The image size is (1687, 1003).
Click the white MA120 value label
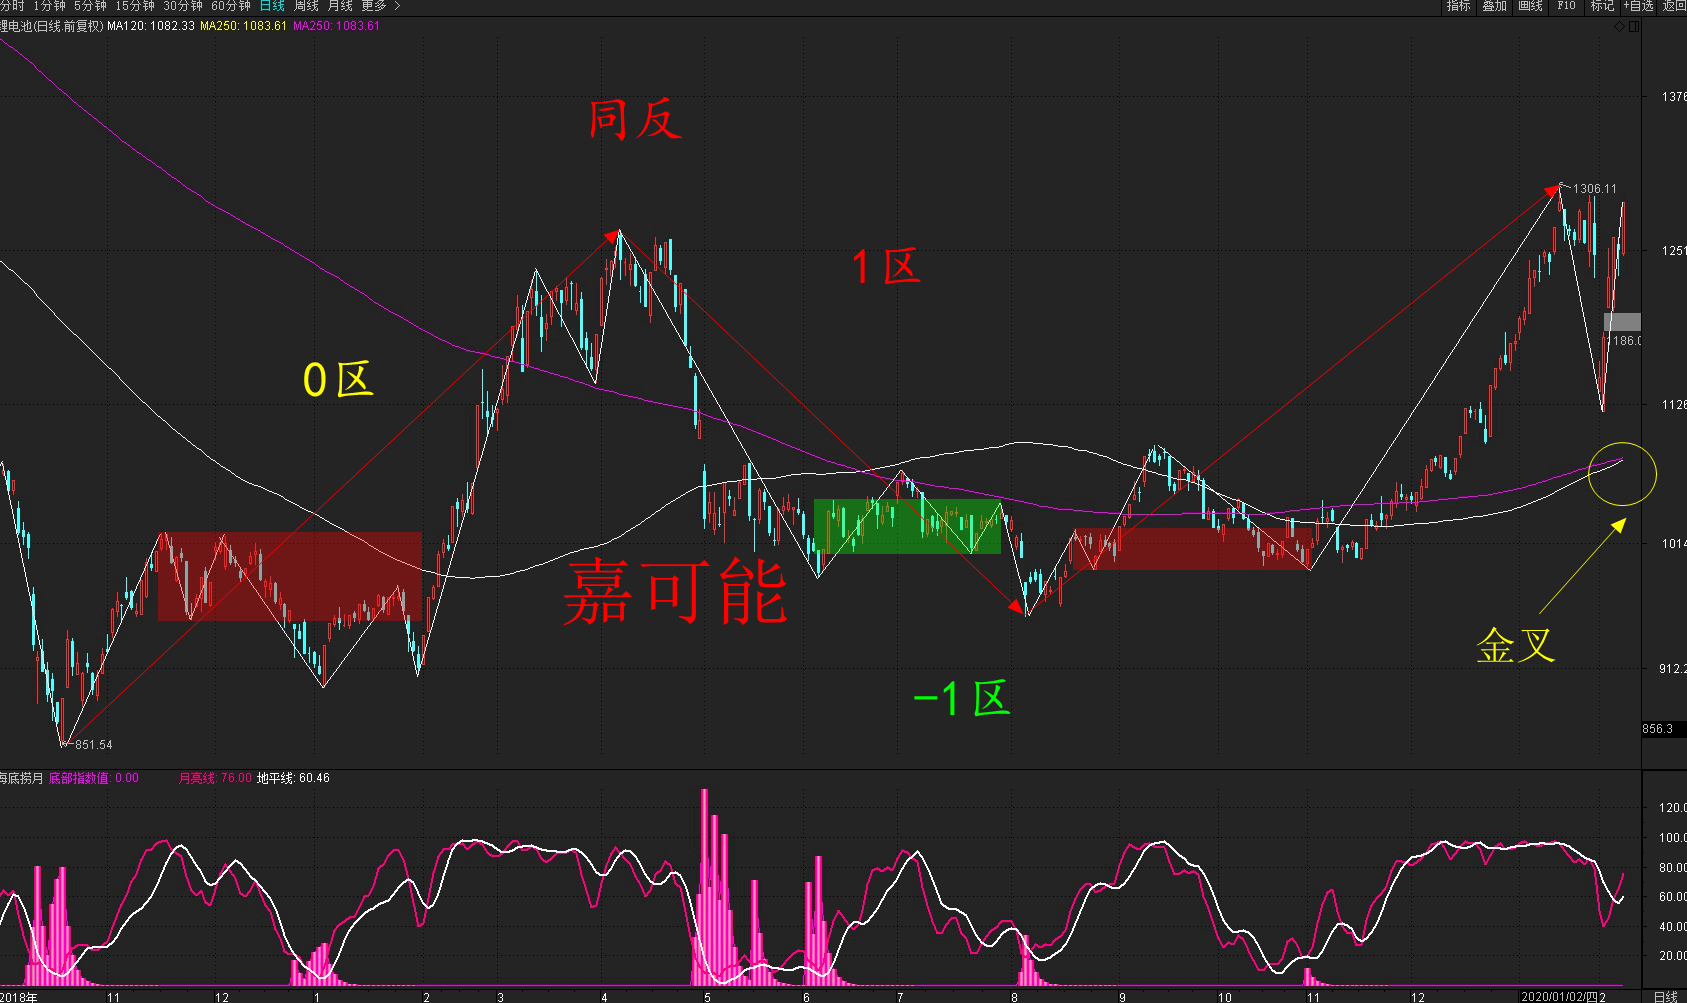click(151, 26)
